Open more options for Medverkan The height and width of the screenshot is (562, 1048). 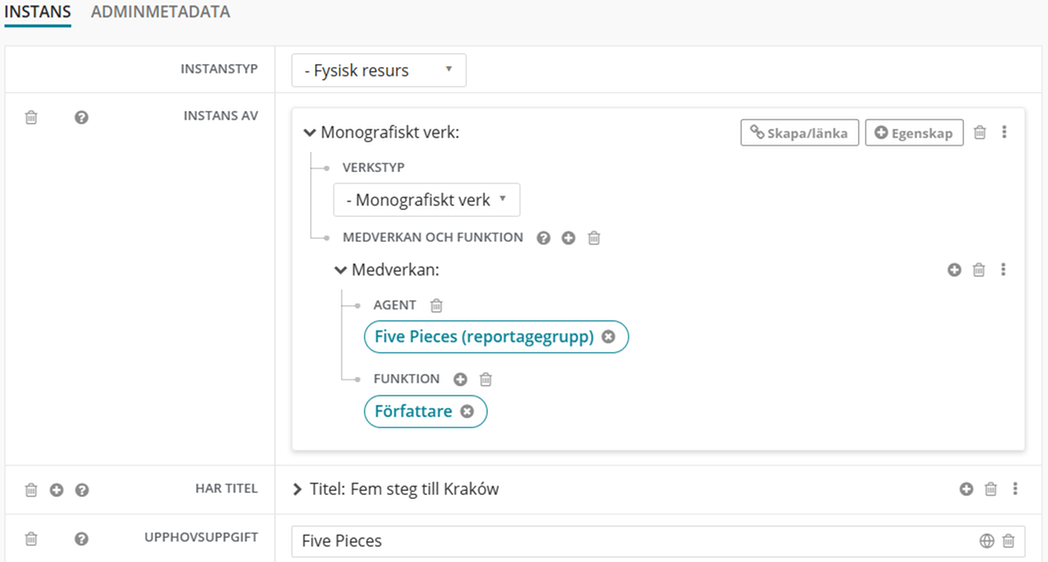pos(1003,269)
